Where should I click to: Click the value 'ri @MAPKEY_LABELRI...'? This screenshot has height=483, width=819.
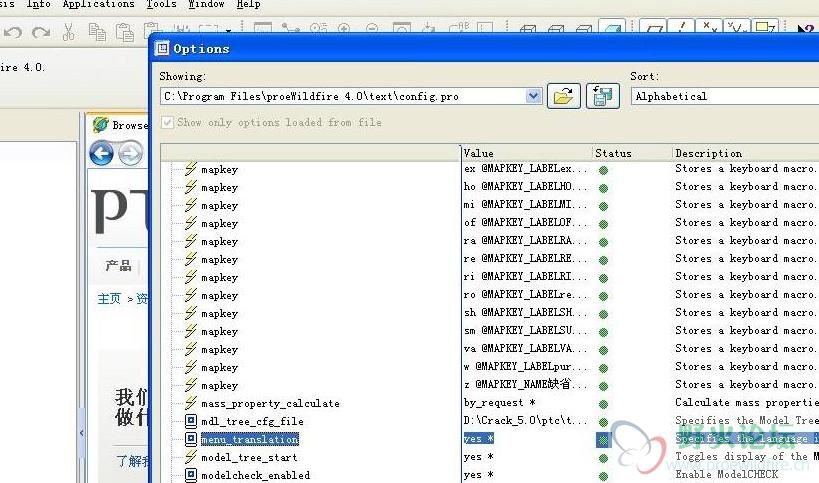(x=525, y=276)
